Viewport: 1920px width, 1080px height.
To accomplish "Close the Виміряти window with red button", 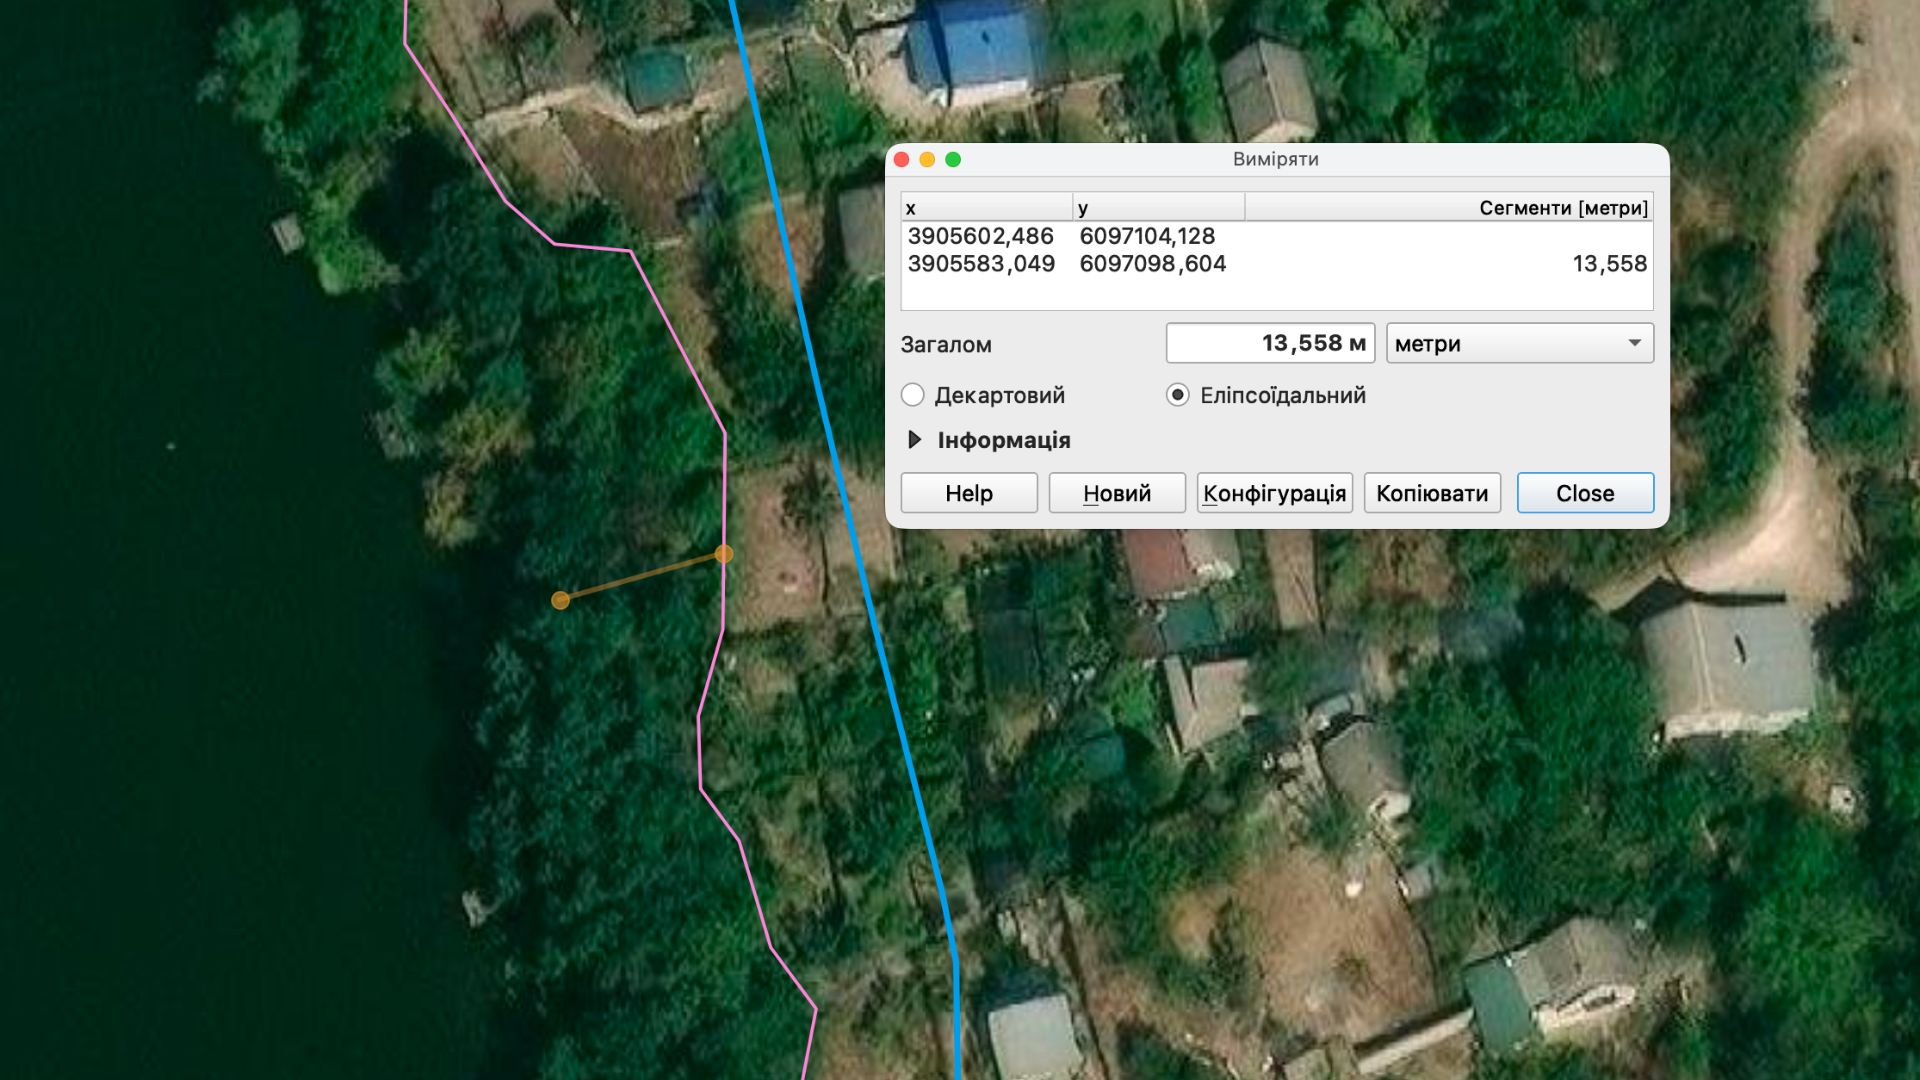I will tap(901, 159).
